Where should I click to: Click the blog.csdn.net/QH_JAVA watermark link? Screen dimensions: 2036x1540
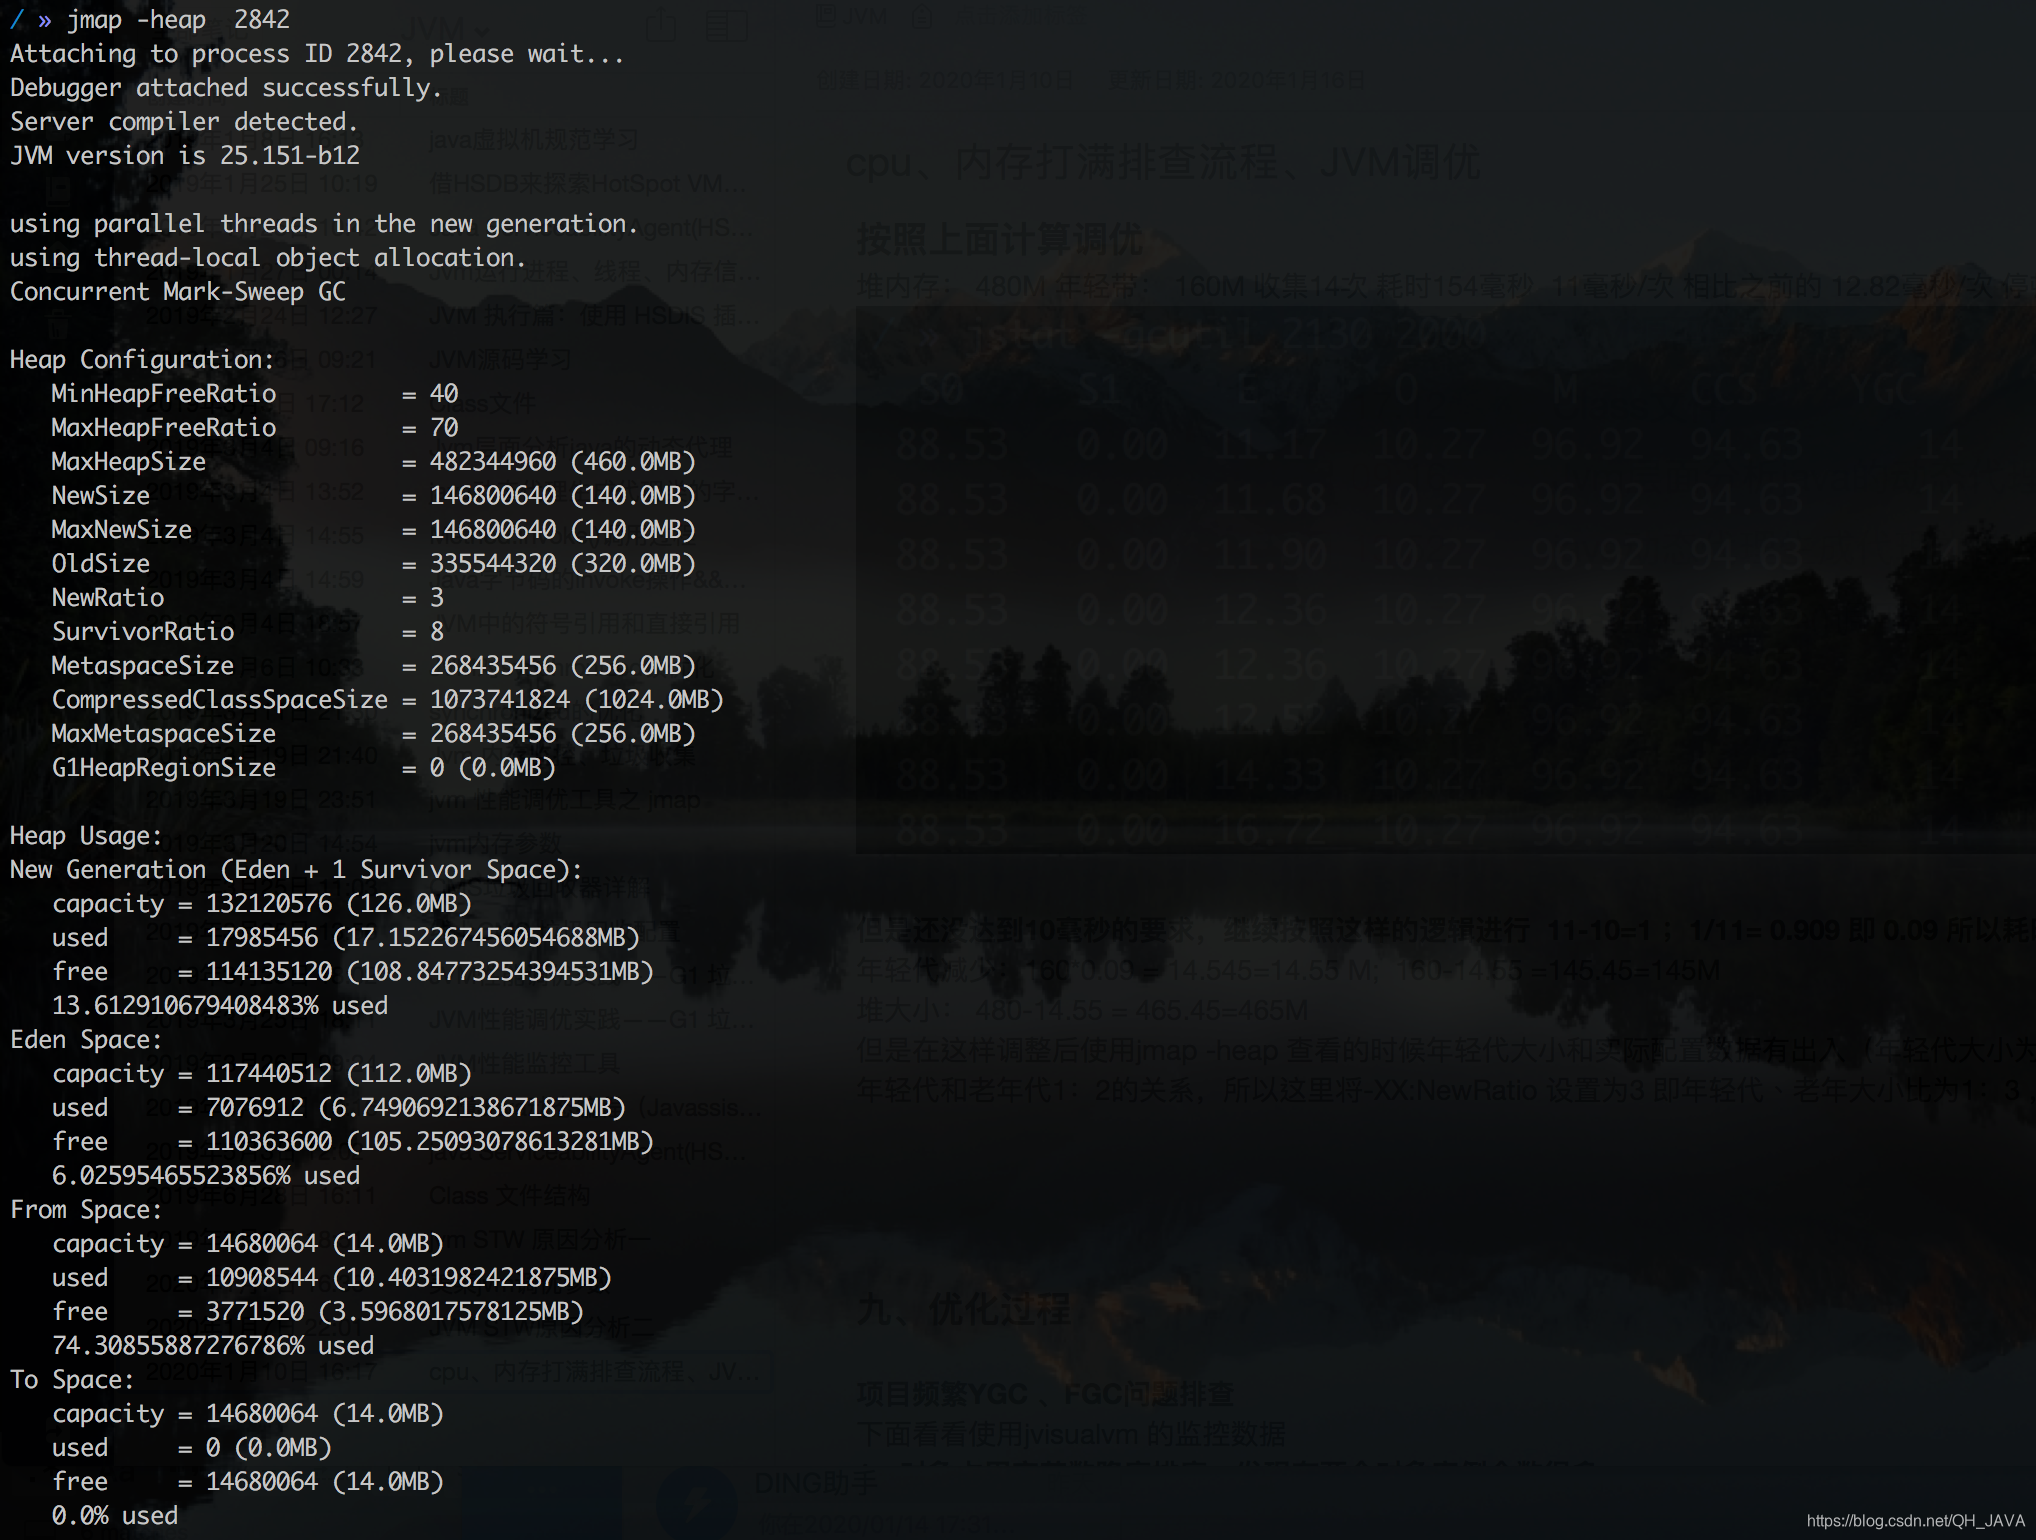[x=1915, y=1521]
